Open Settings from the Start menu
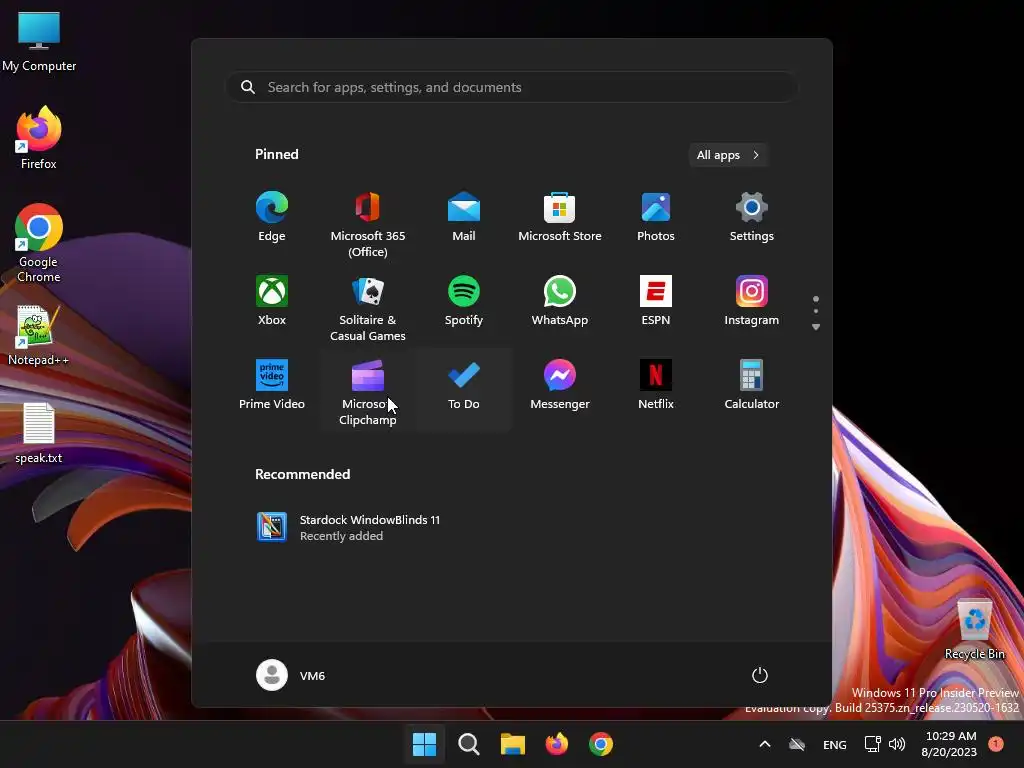The height and width of the screenshot is (768, 1024). click(752, 218)
